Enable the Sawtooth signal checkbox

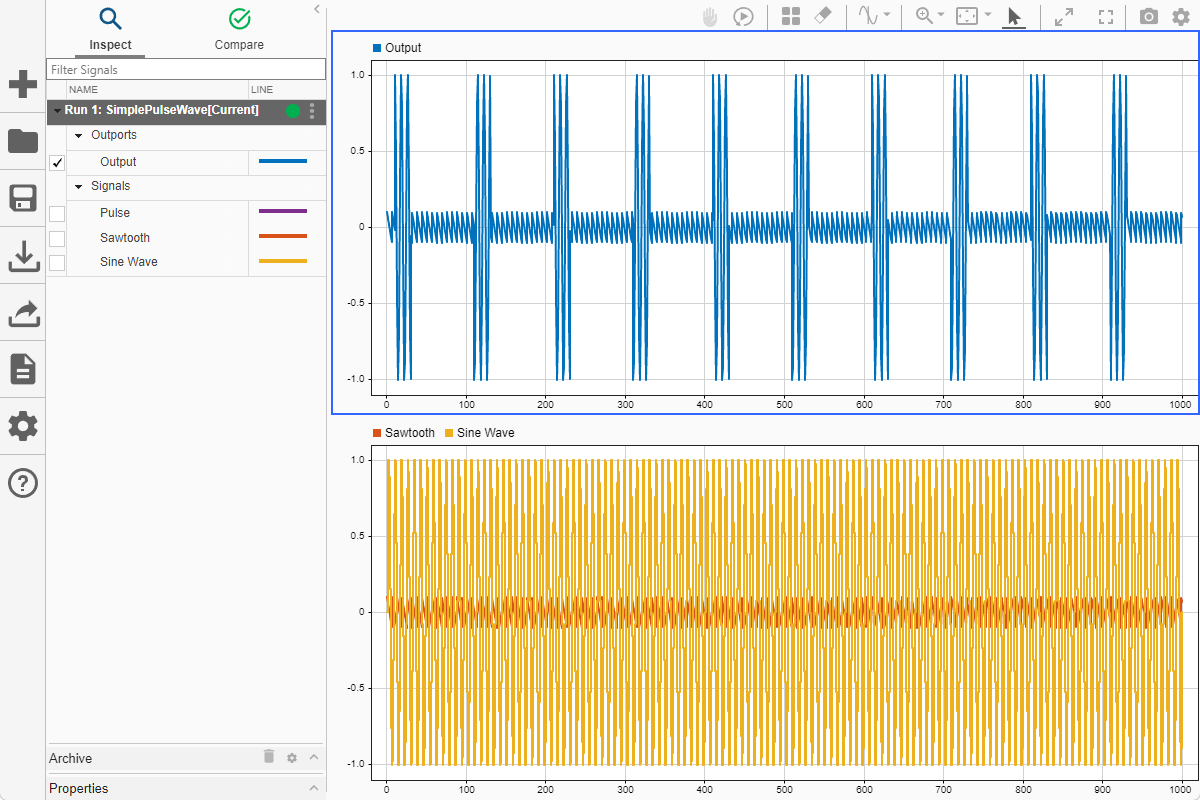coord(57,238)
